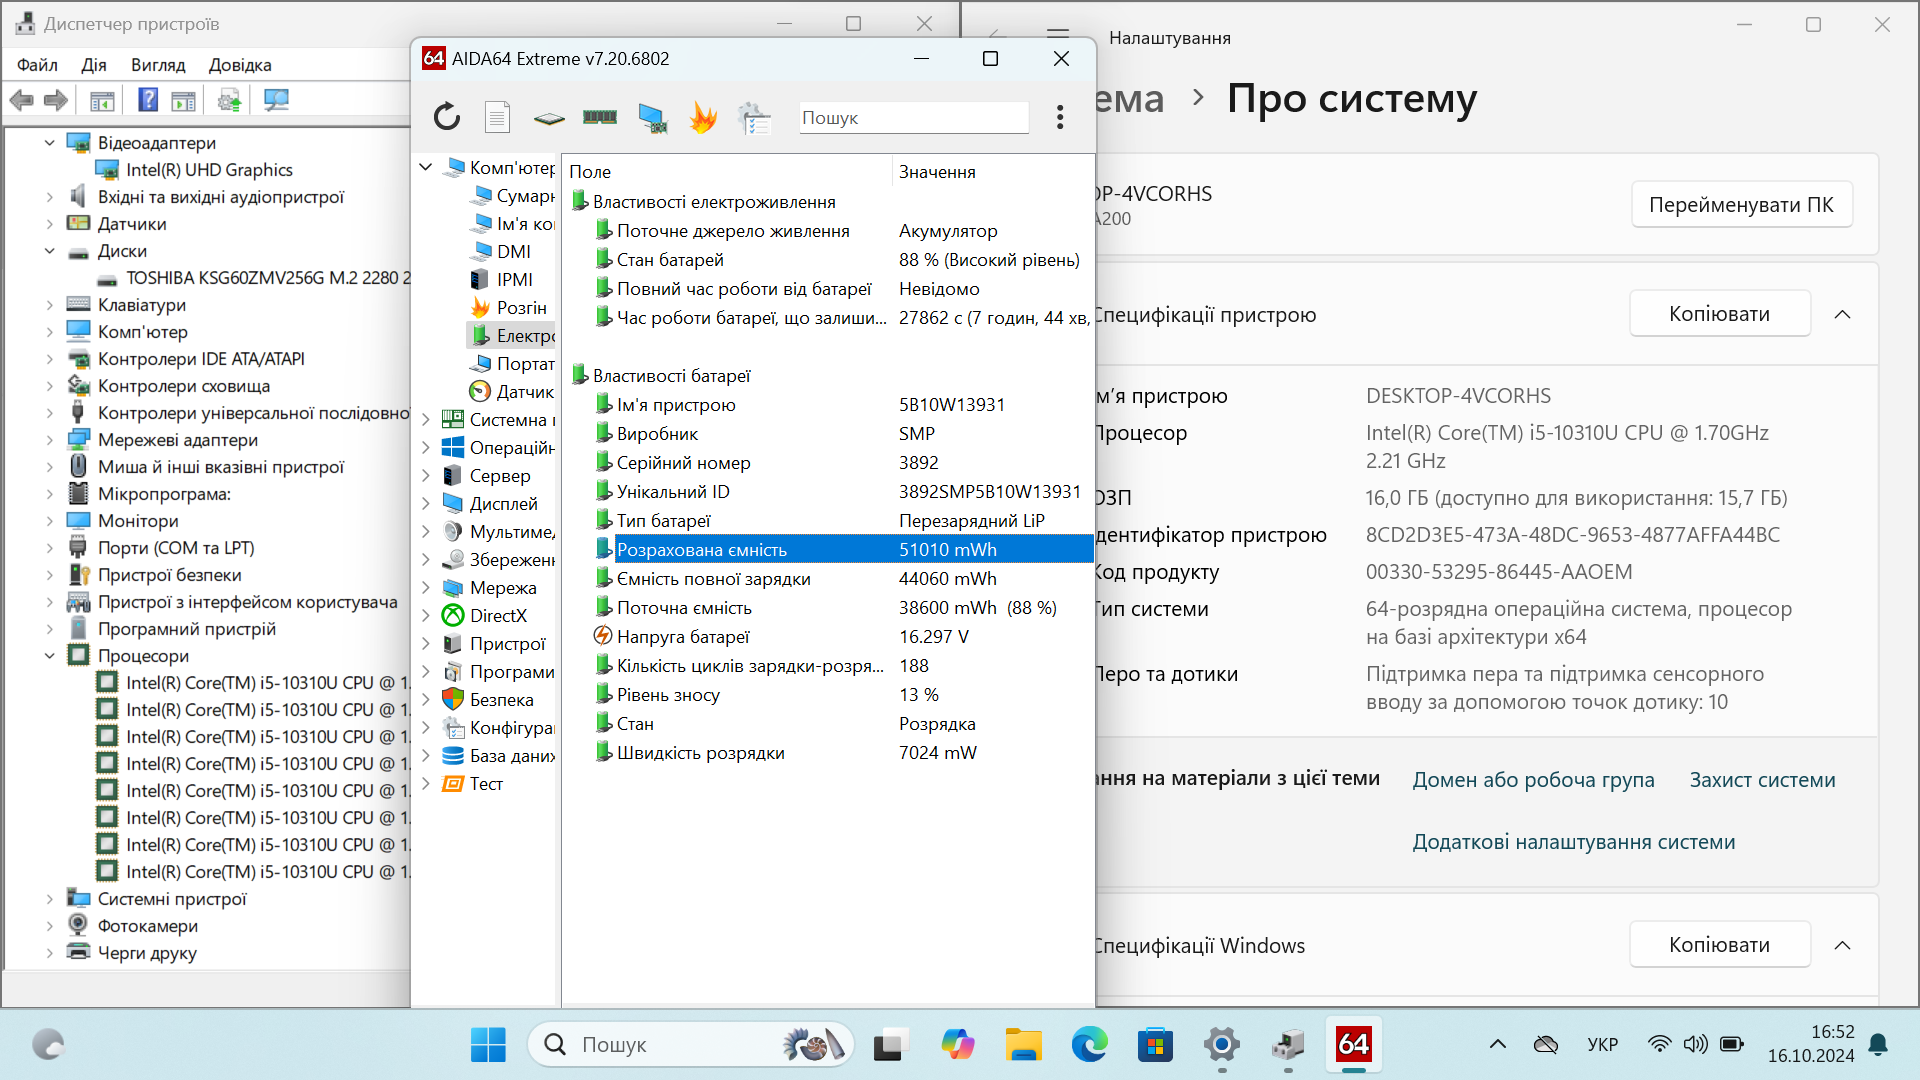
Task: Click Scan for hardware changes monitor icon
Action: 276,100
